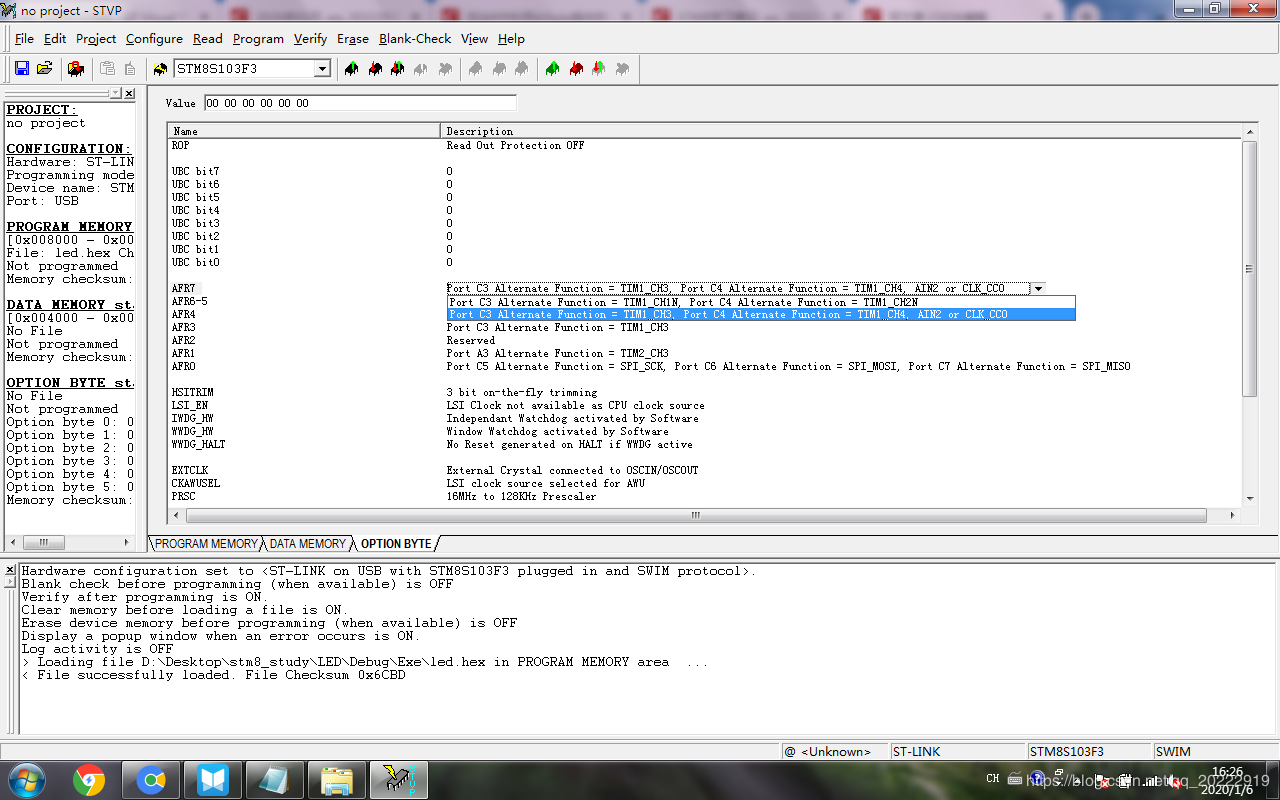
Task: Click the STVP chip icon in taskbar
Action: coord(399,779)
